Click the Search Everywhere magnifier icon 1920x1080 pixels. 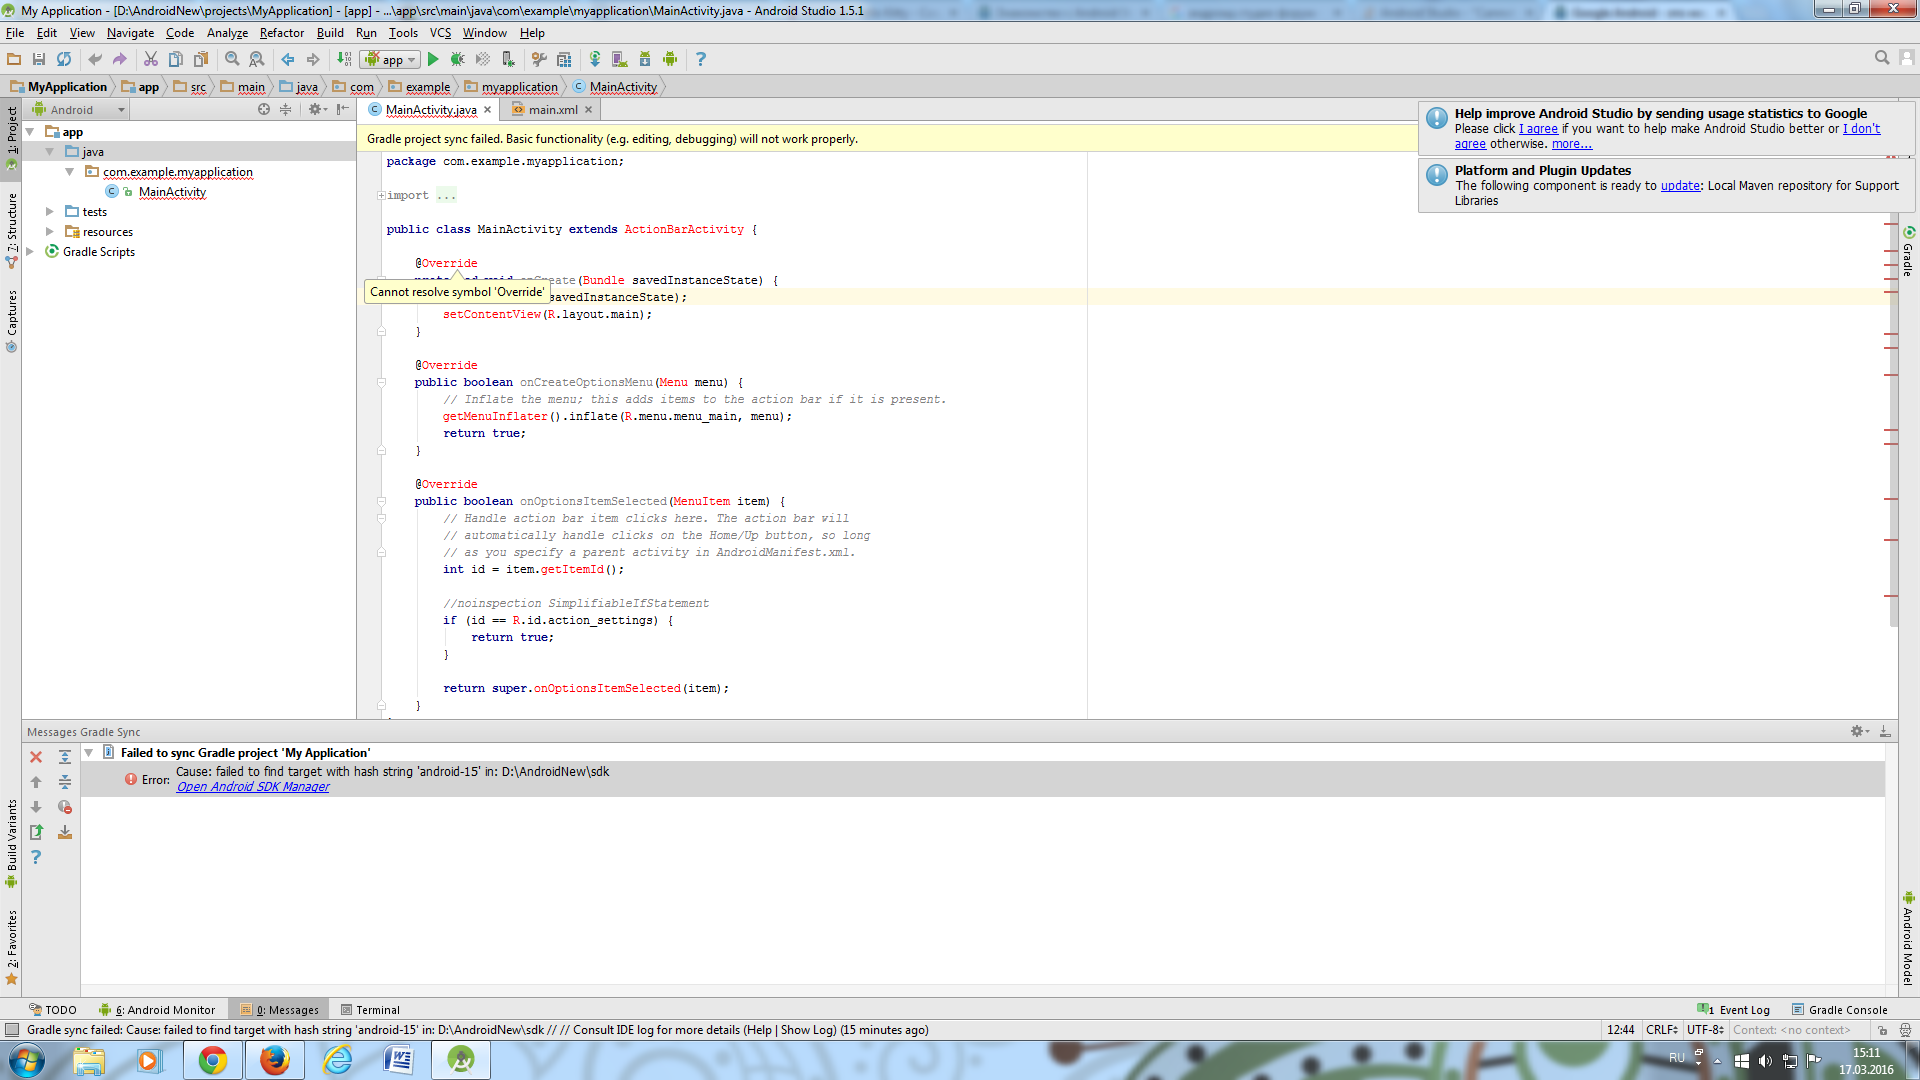pyautogui.click(x=1882, y=59)
